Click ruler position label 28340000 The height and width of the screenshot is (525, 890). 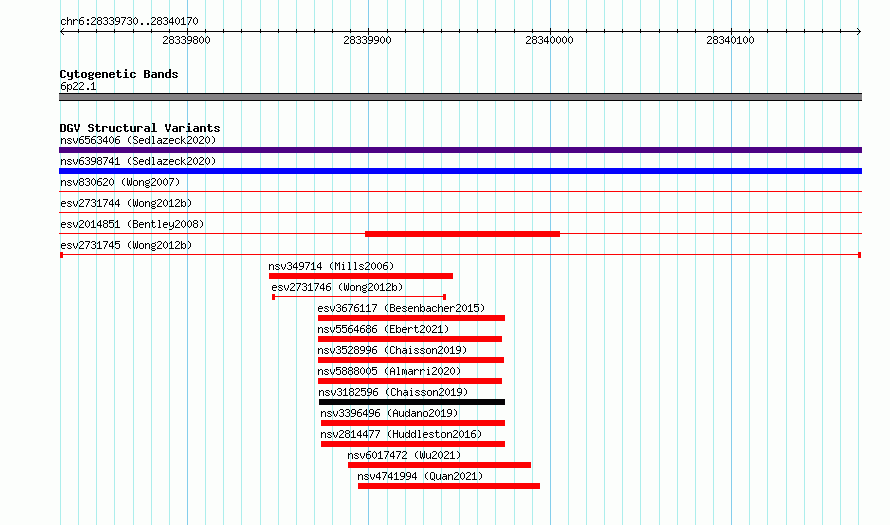(549, 40)
